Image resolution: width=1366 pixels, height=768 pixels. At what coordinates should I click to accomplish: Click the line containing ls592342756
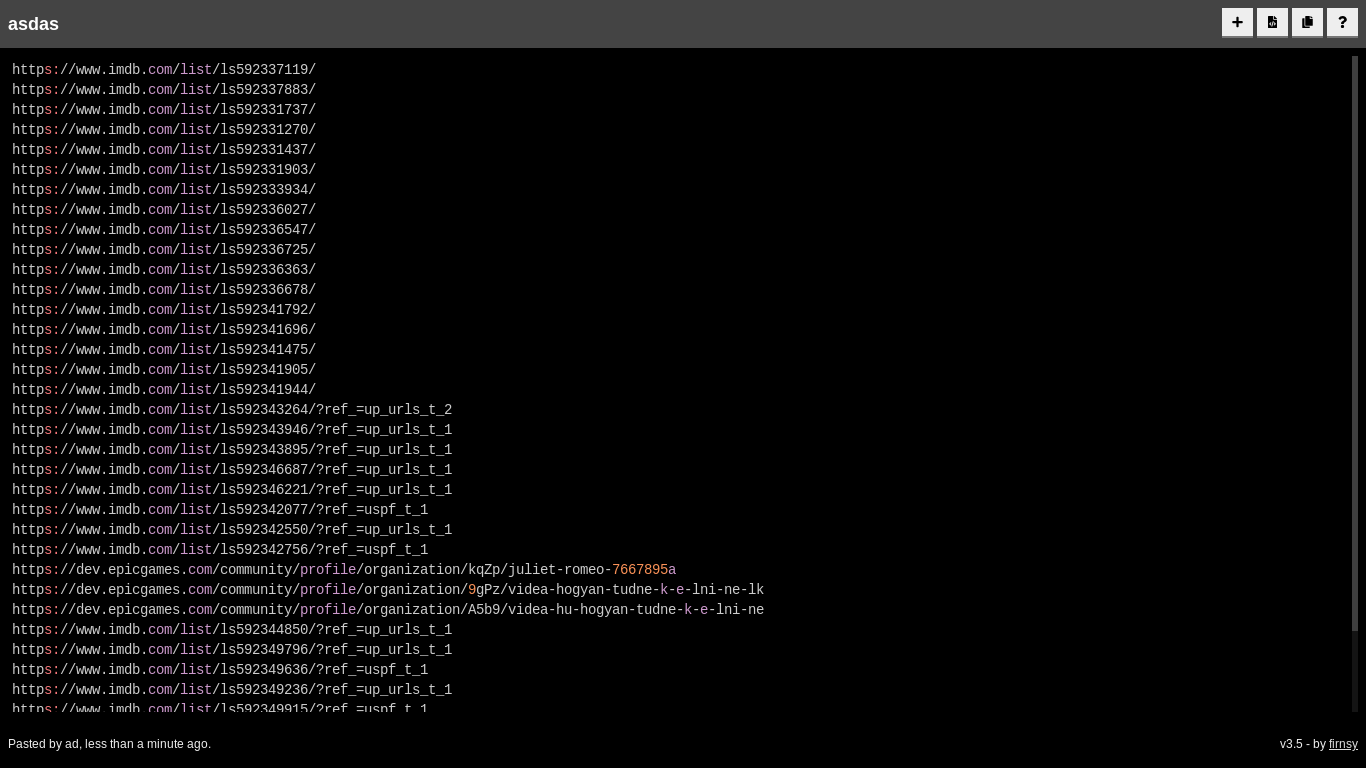tap(220, 550)
